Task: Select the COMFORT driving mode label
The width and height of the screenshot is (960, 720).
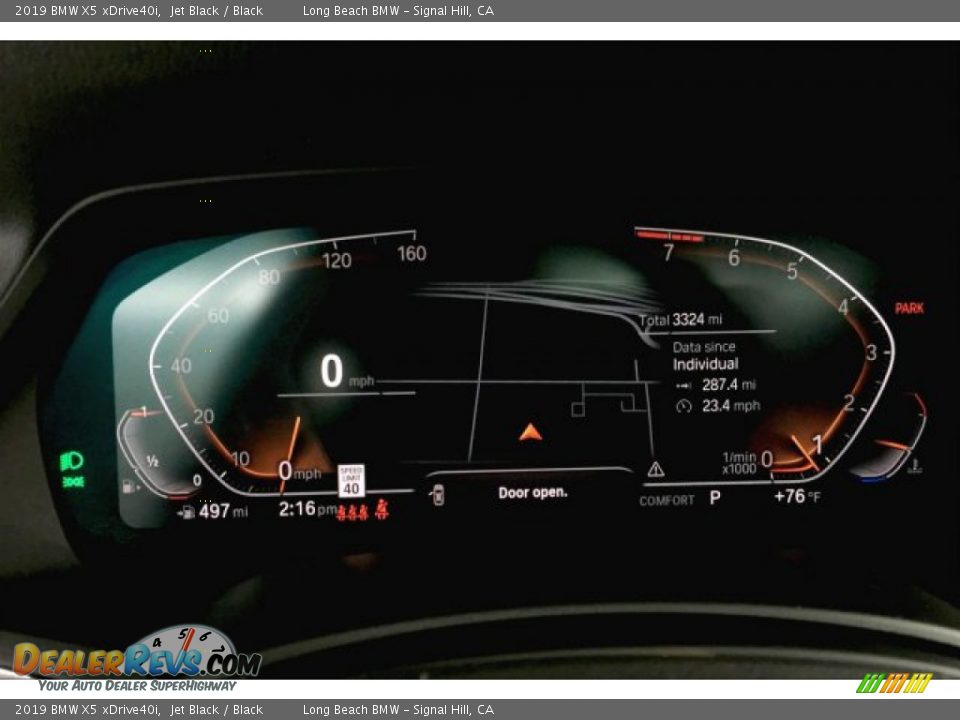Action: point(667,500)
